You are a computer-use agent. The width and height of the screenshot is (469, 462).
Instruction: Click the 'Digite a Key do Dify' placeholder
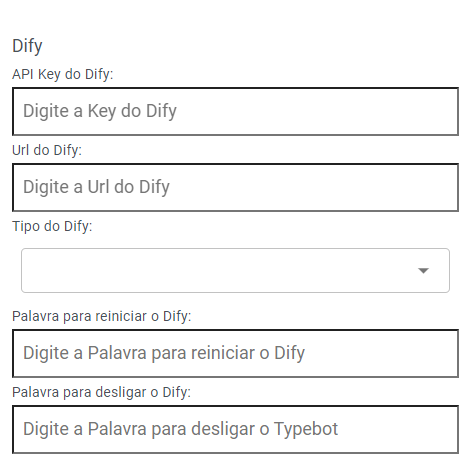tap(100, 111)
